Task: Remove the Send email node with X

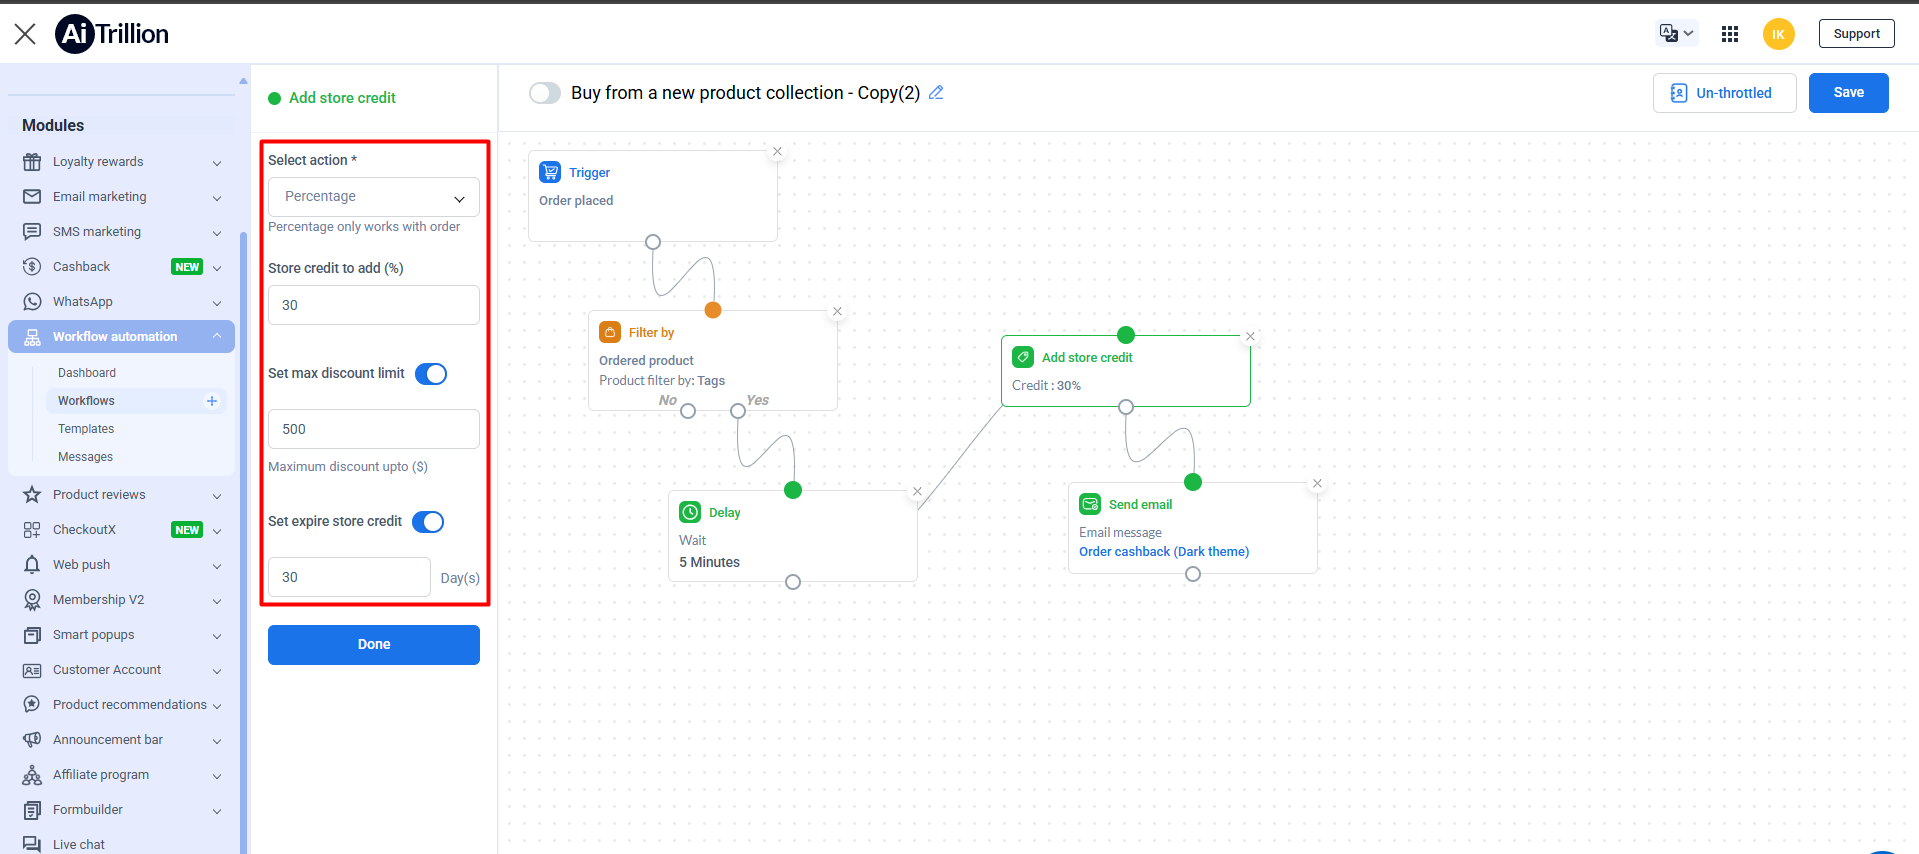Action: 1317,484
